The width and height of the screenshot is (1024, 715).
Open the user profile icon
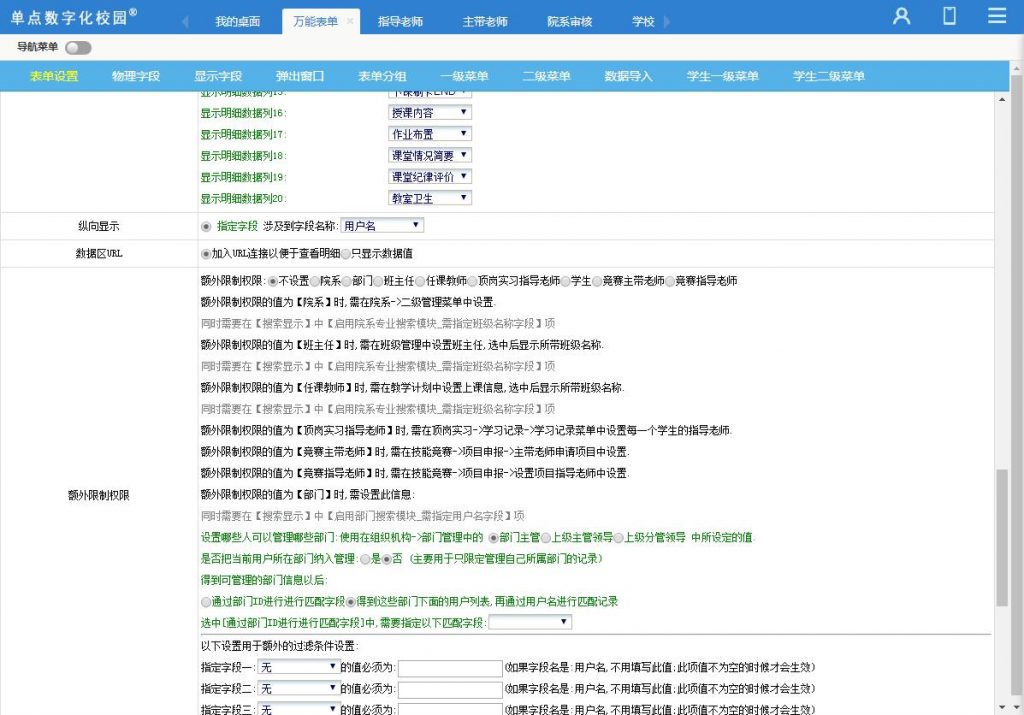(x=901, y=16)
